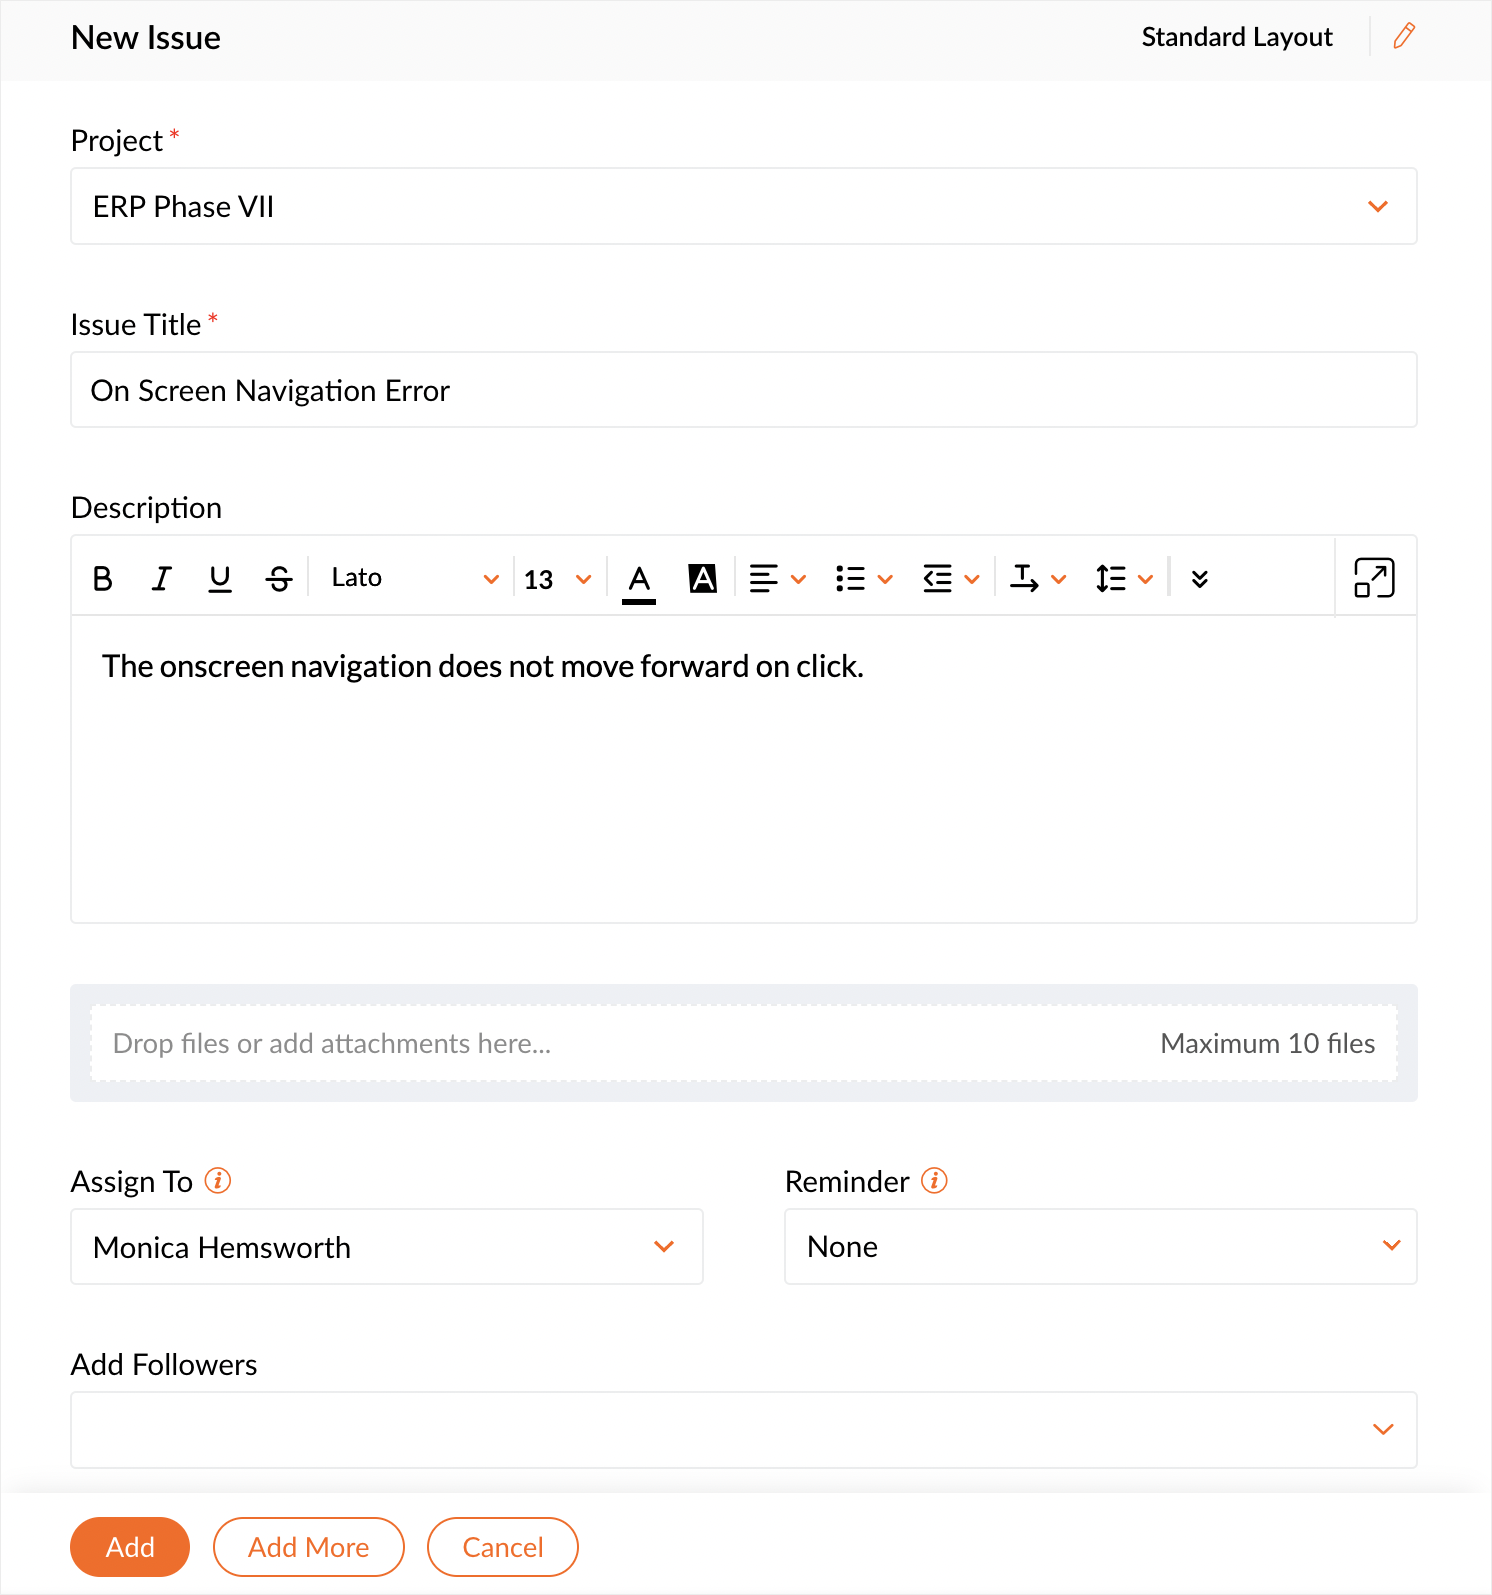This screenshot has height=1595, width=1492.
Task: Cancel the new issue form
Action: coord(503,1547)
